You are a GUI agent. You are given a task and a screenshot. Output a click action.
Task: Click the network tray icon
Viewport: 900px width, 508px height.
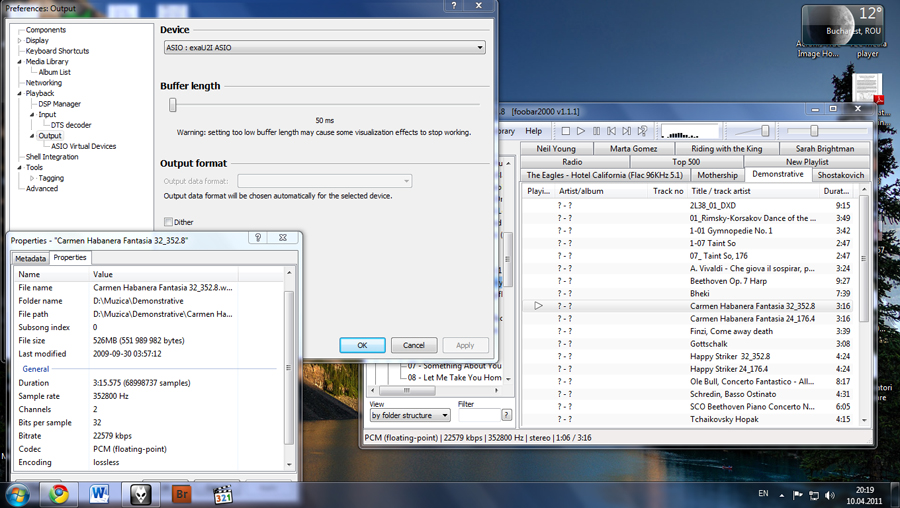click(x=814, y=495)
